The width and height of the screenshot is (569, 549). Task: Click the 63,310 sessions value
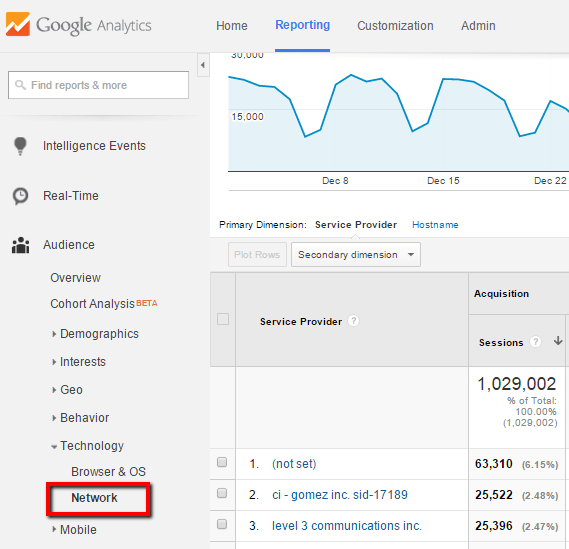(x=494, y=464)
